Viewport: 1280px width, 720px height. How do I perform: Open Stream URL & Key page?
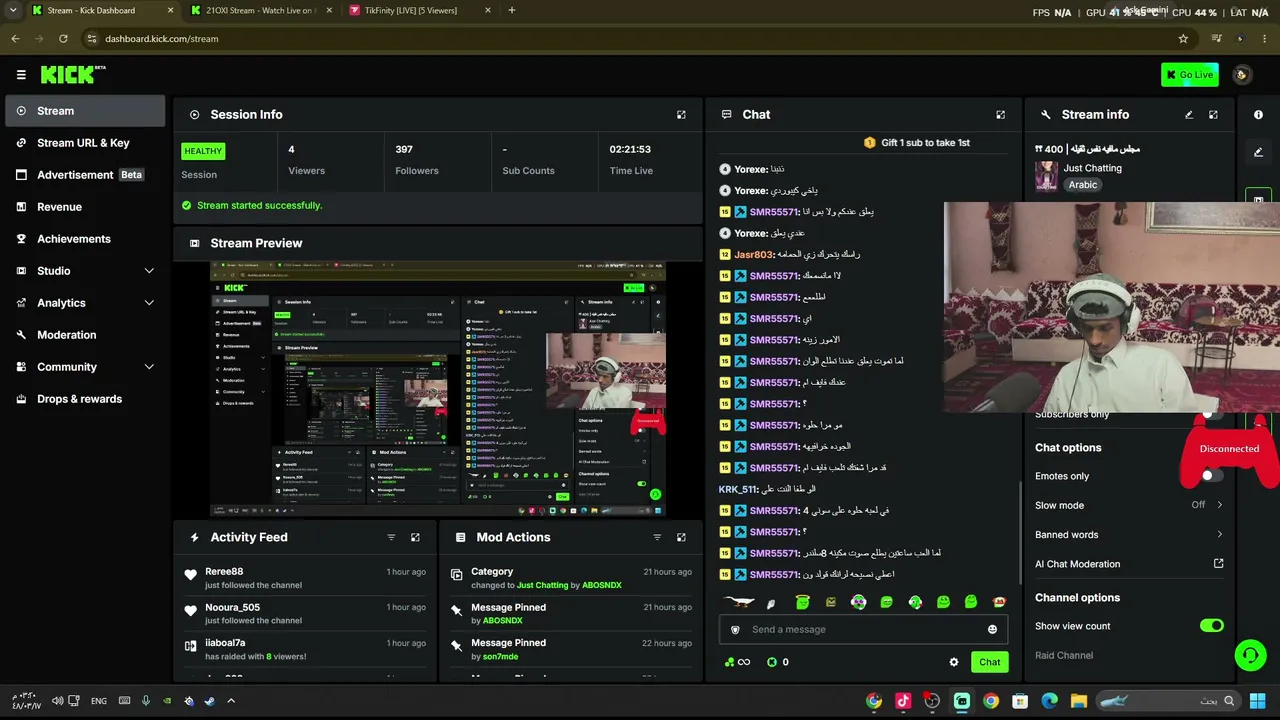pyautogui.click(x=85, y=143)
